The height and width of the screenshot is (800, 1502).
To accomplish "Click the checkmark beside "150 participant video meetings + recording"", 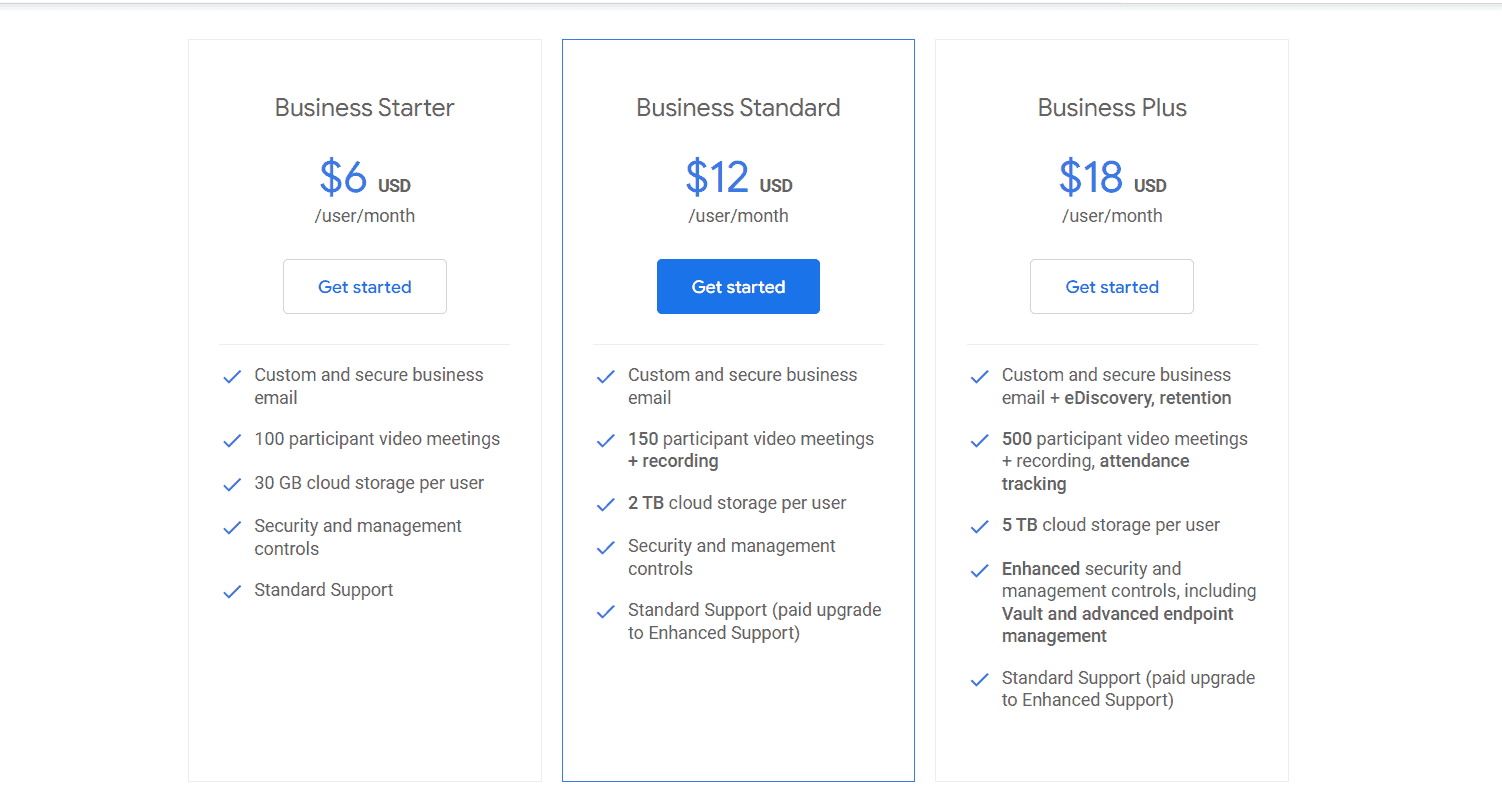I will click(605, 440).
